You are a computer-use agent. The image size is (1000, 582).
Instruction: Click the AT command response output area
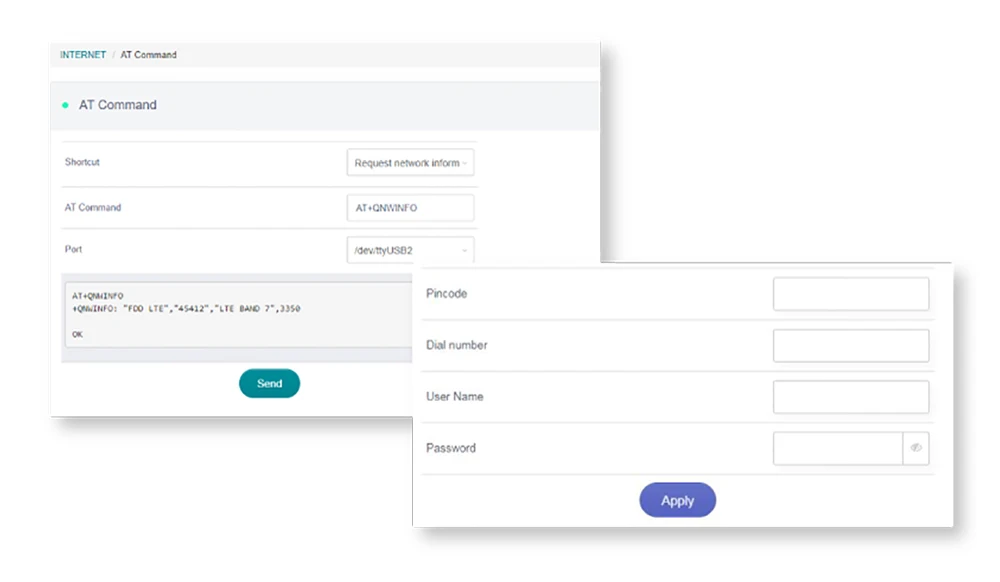pos(239,315)
